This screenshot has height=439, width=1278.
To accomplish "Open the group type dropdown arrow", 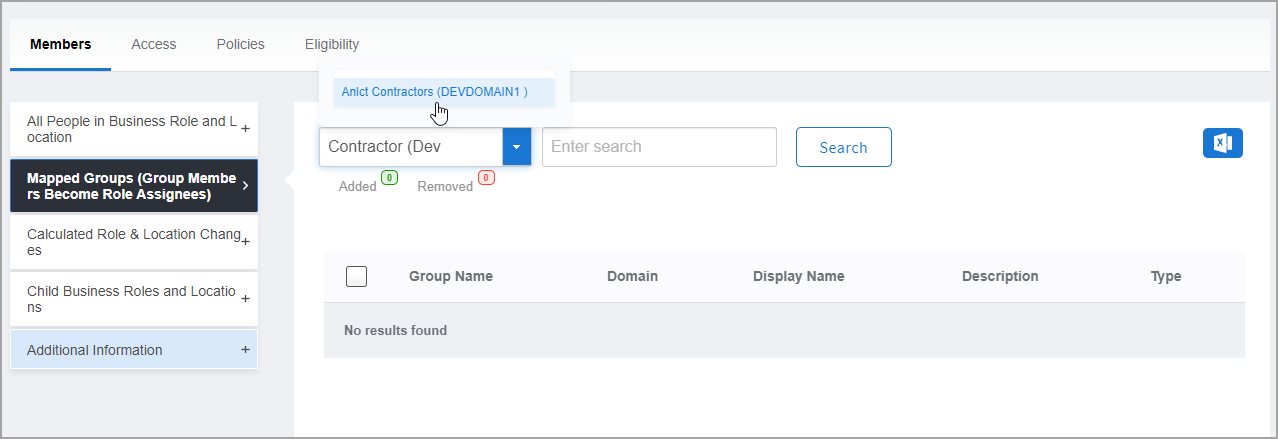I will [517, 147].
